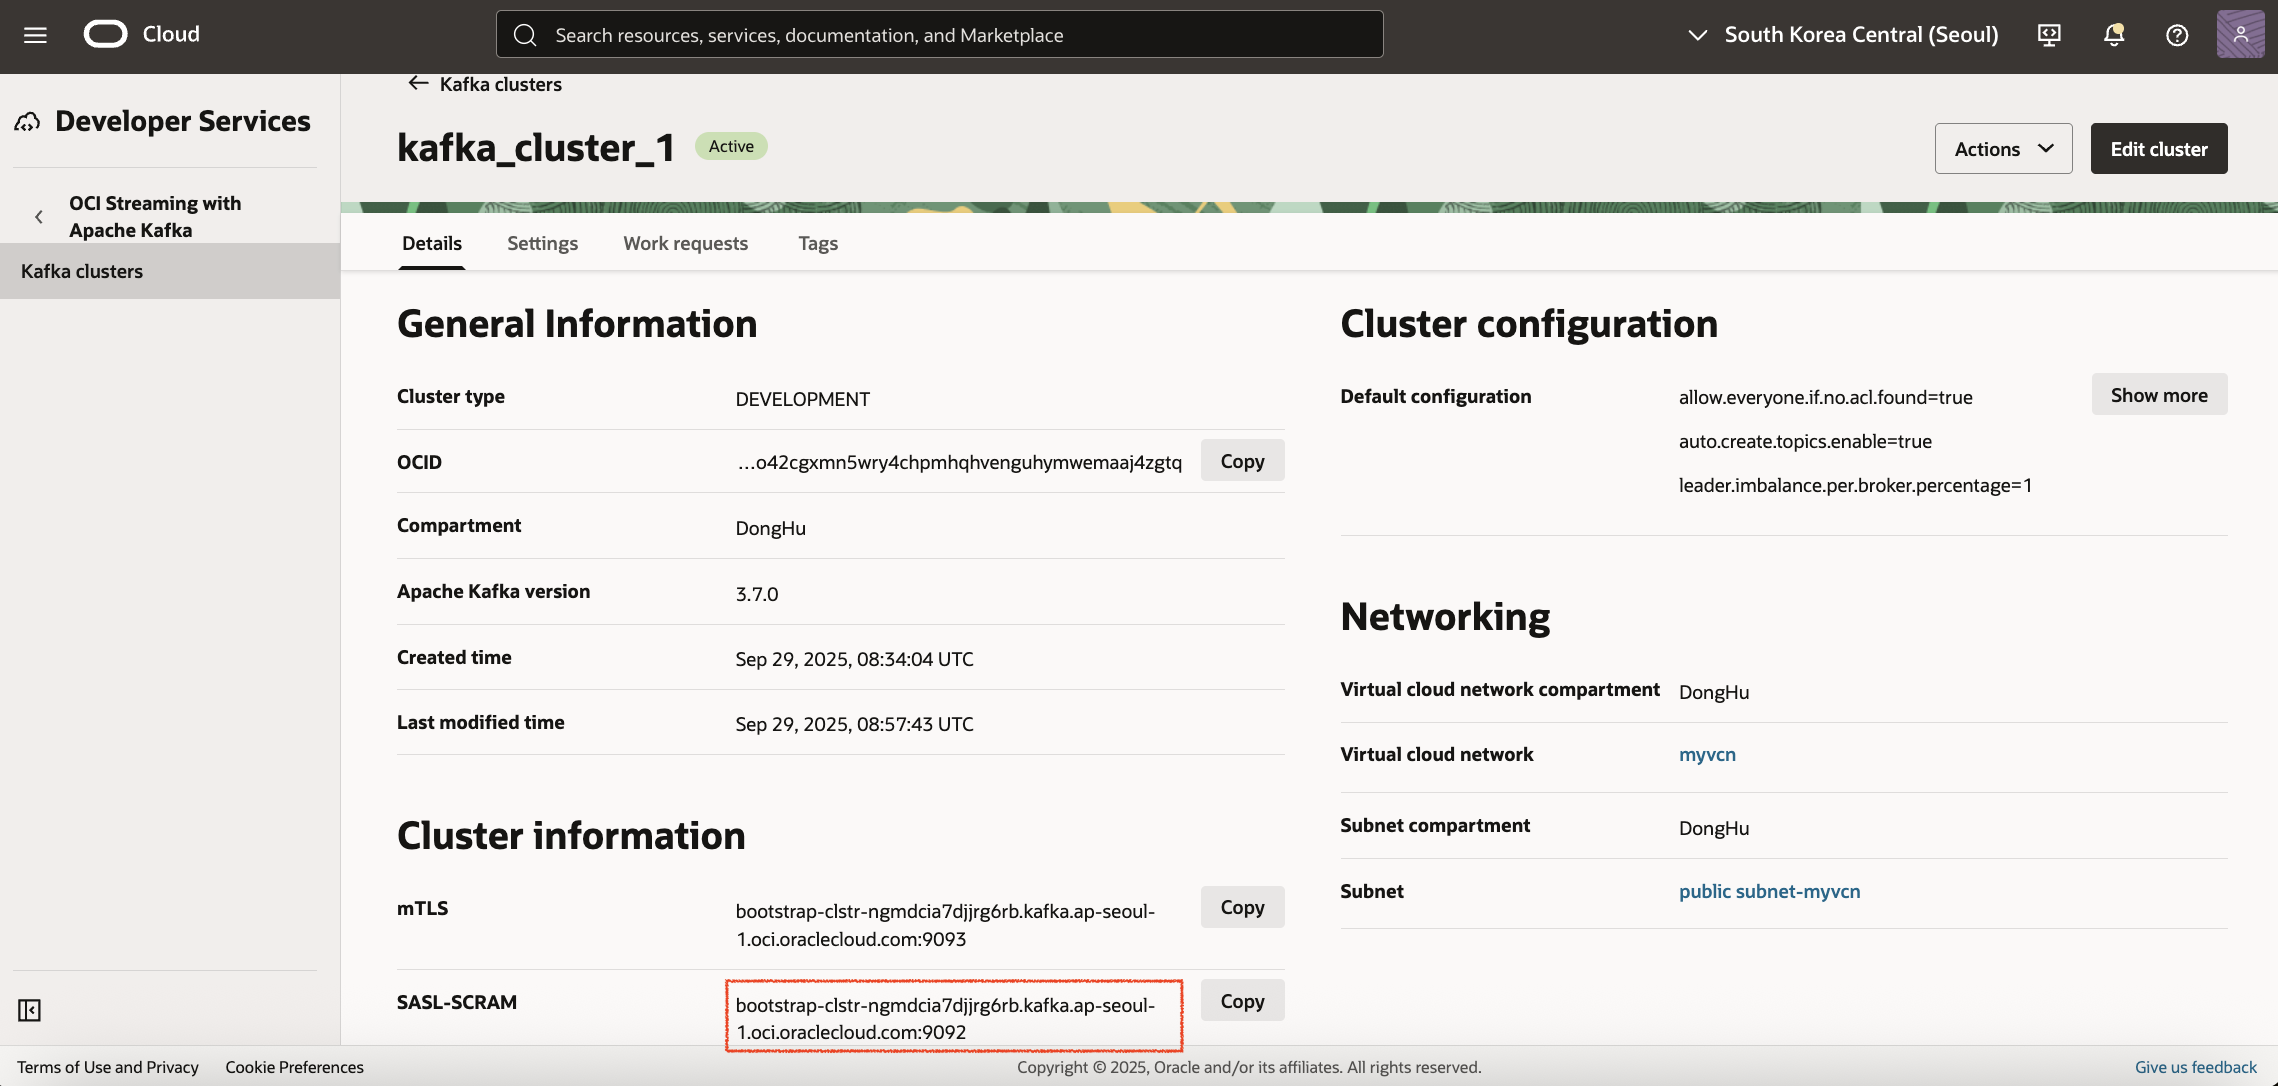The image size is (2278, 1086).
Task: Open Terms of Use and Privacy
Action: coord(108,1067)
